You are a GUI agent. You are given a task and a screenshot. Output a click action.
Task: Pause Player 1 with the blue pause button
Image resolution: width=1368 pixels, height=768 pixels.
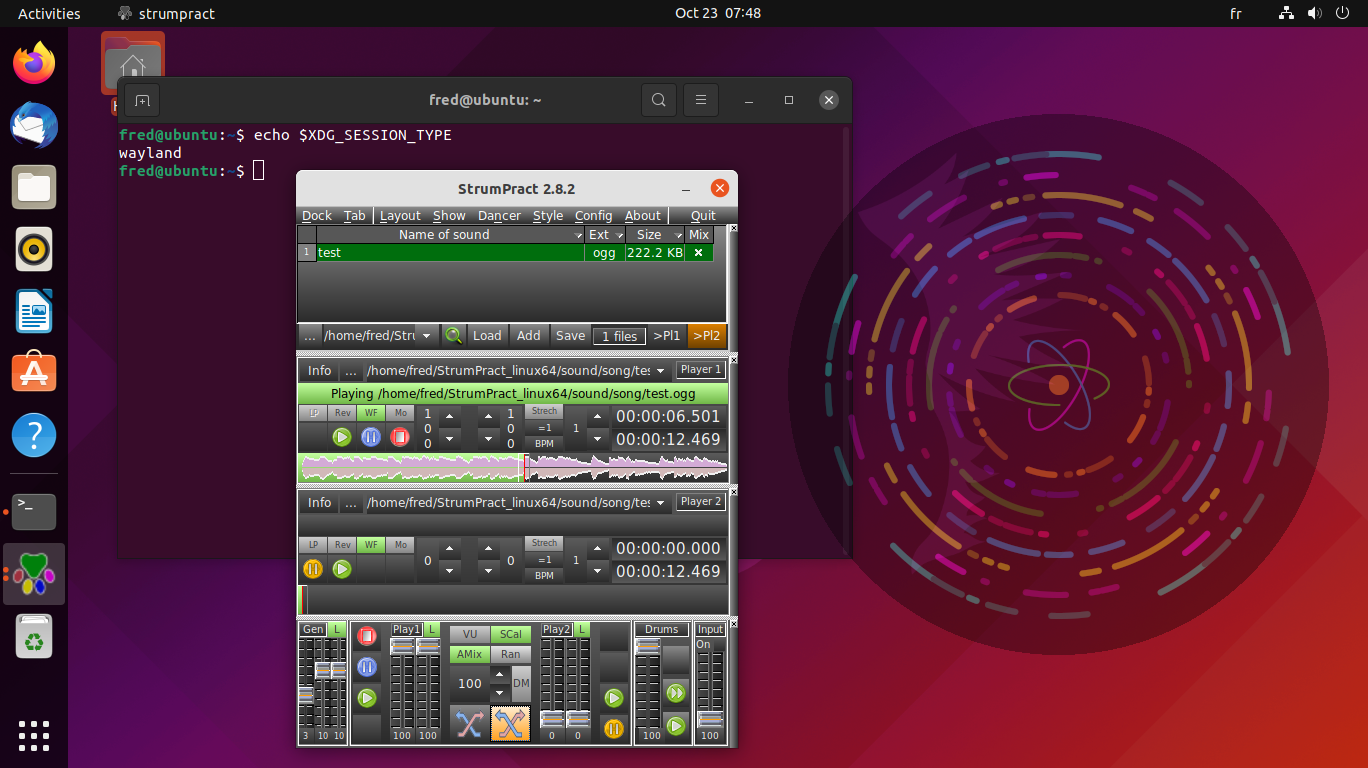(x=371, y=437)
